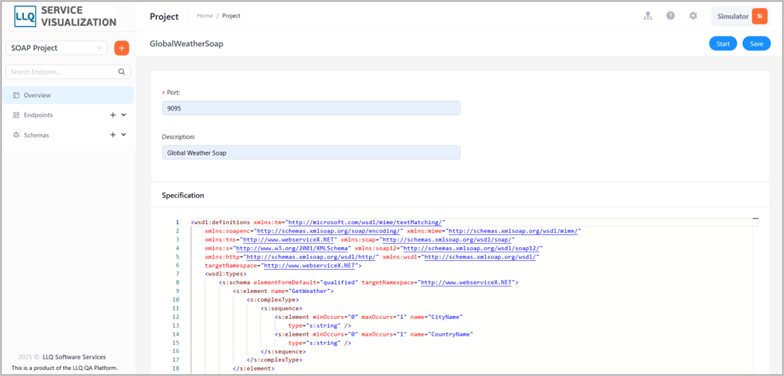Click the Save button
The width and height of the screenshot is (784, 376).
point(756,44)
